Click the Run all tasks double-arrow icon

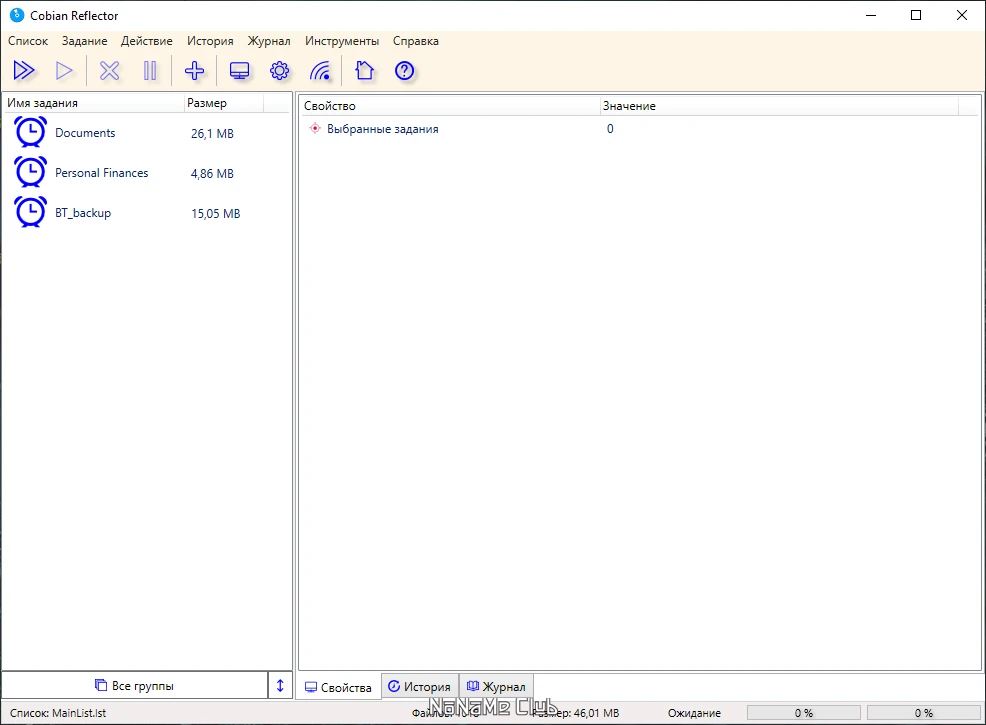tap(24, 71)
